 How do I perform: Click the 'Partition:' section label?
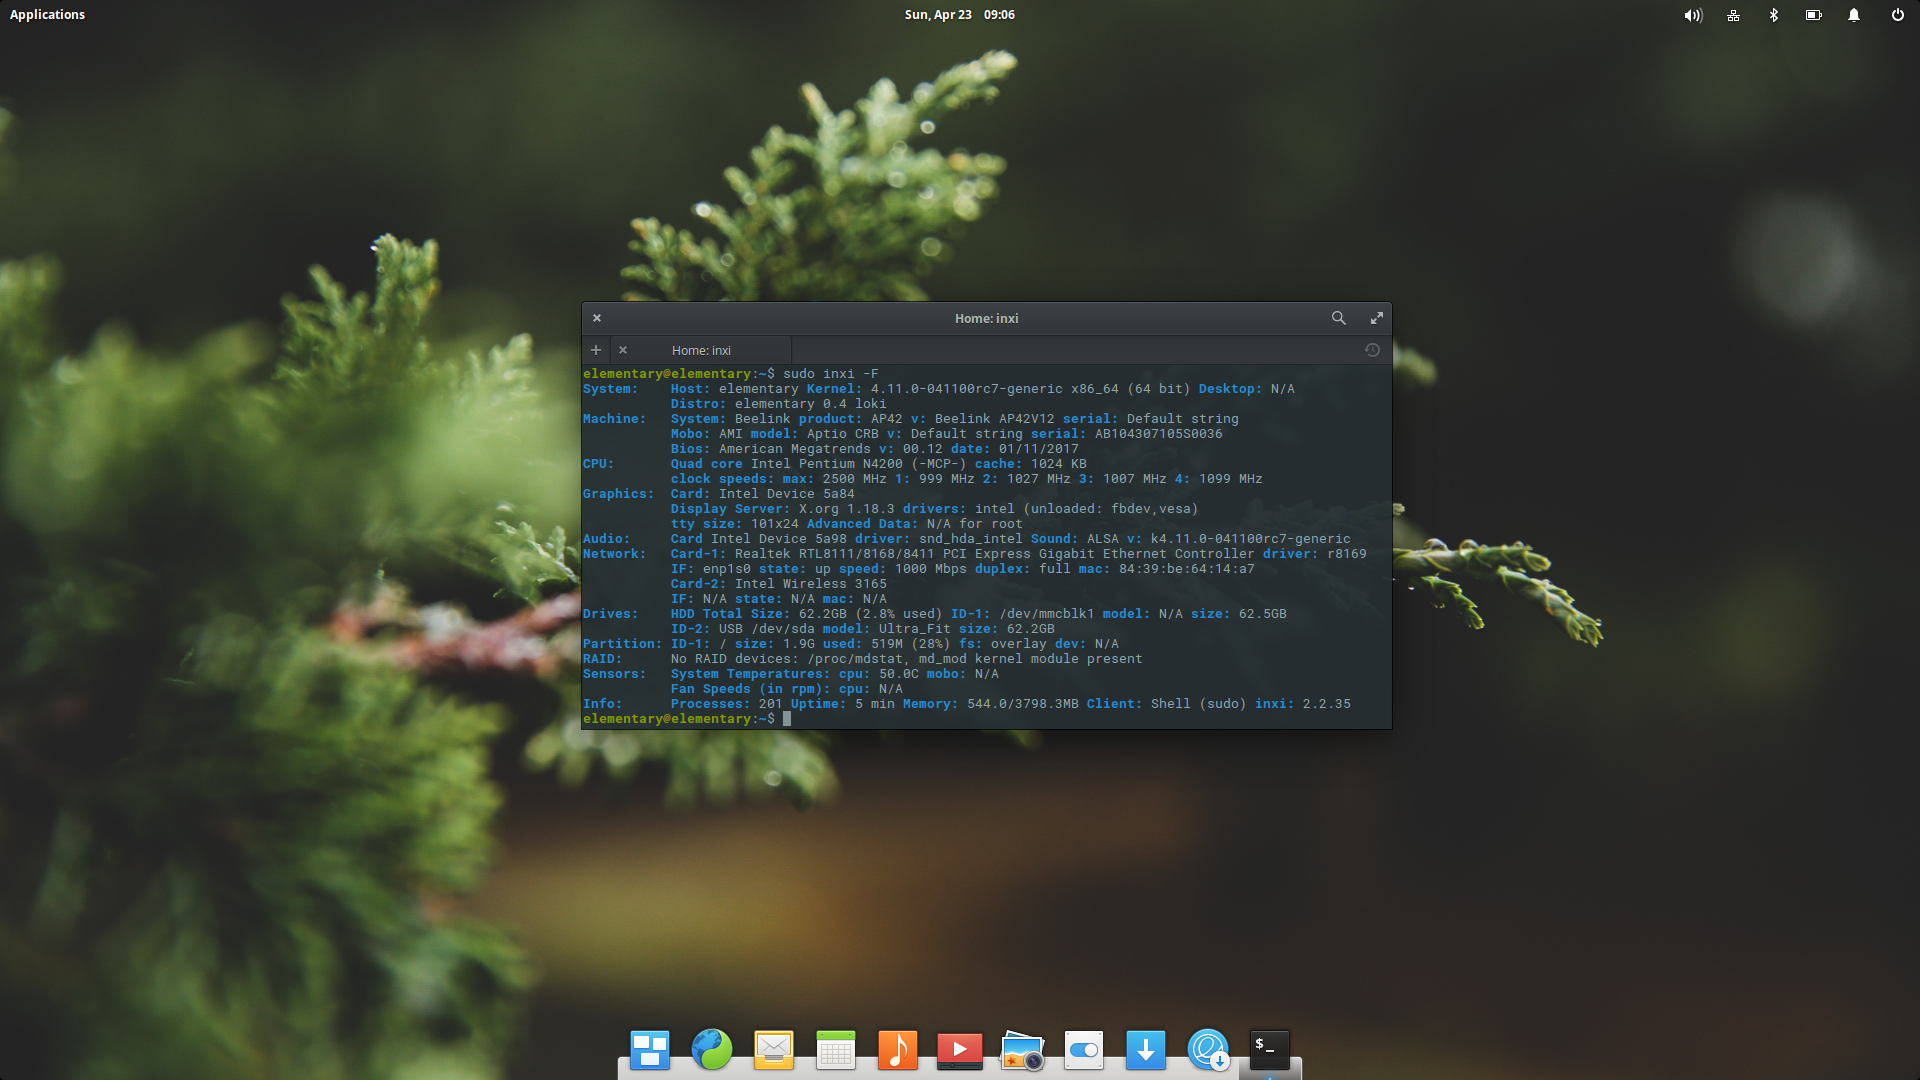[623, 644]
